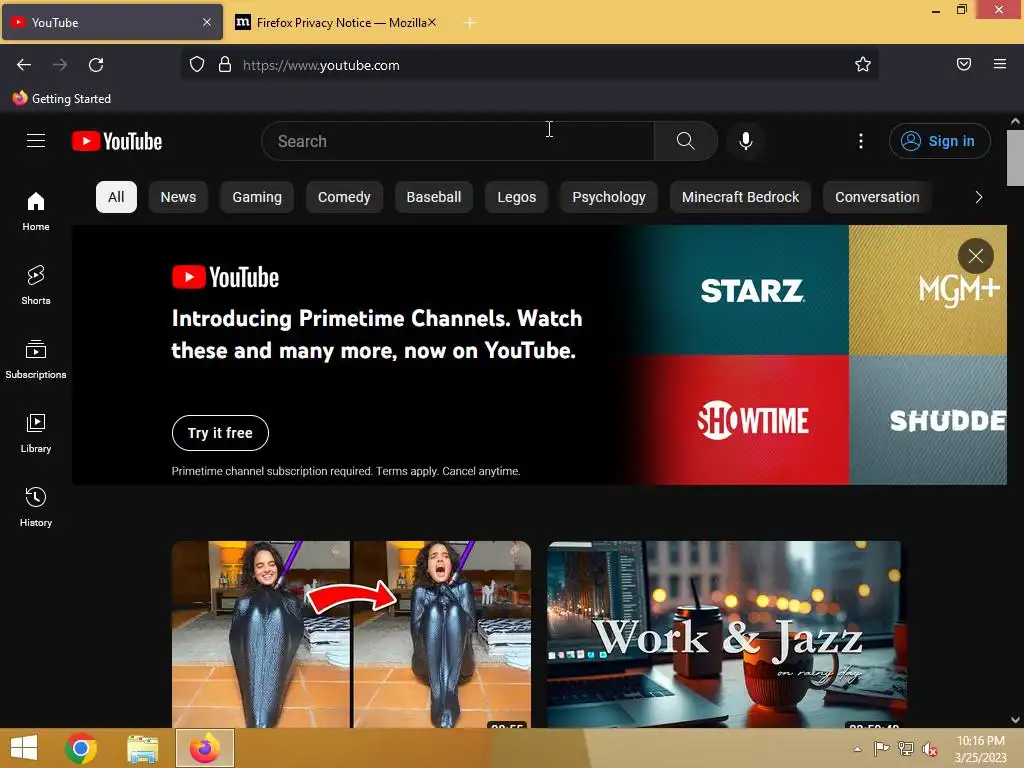Reload the current page
Image resolution: width=1024 pixels, height=768 pixels.
[96, 65]
